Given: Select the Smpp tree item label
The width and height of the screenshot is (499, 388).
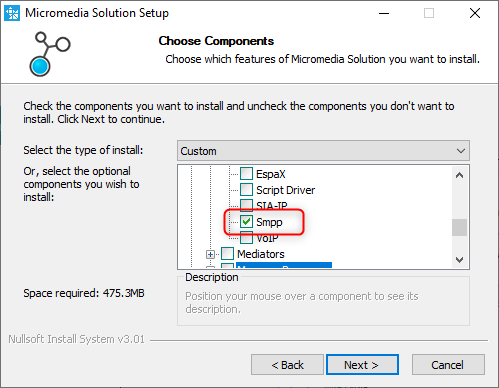Looking at the screenshot, I should (269, 222).
